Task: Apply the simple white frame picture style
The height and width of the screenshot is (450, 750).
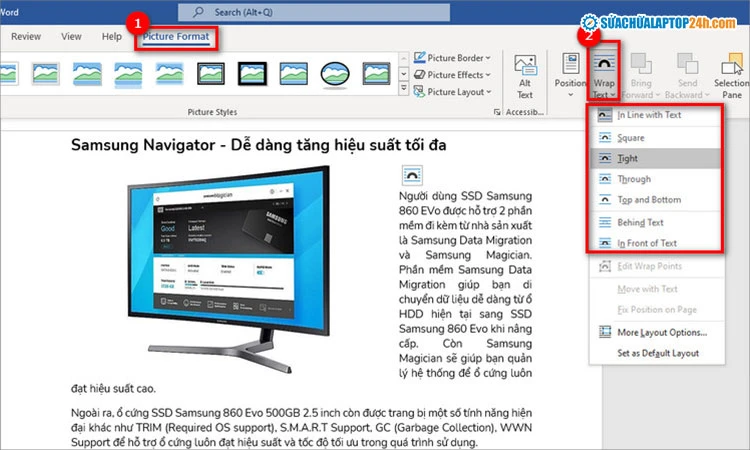Action: click(x=45, y=74)
